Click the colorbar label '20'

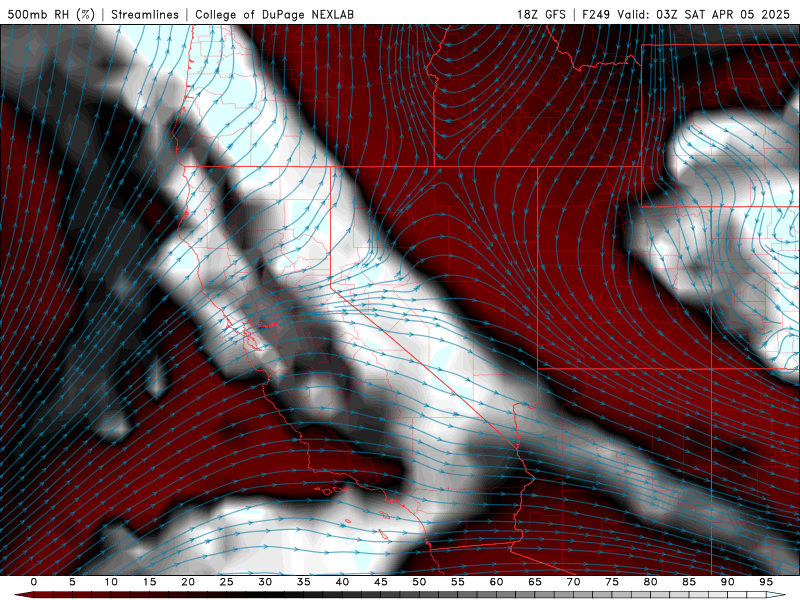coord(188,582)
